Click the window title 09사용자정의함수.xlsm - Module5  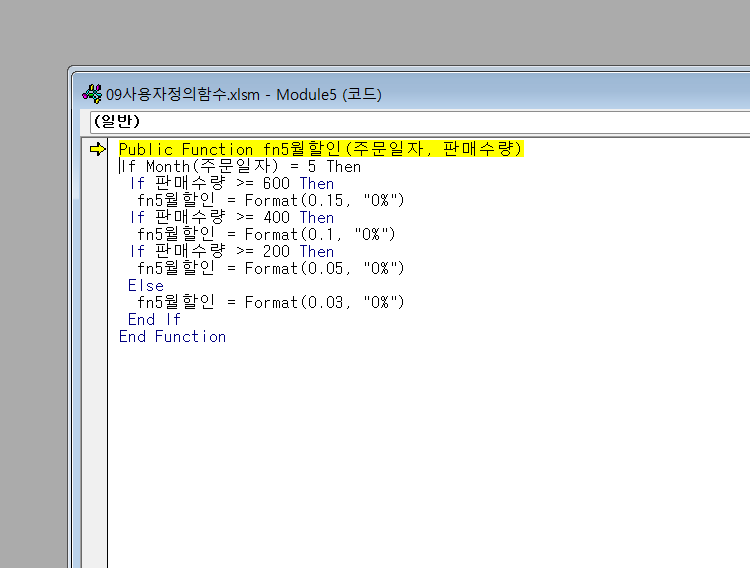[243, 94]
